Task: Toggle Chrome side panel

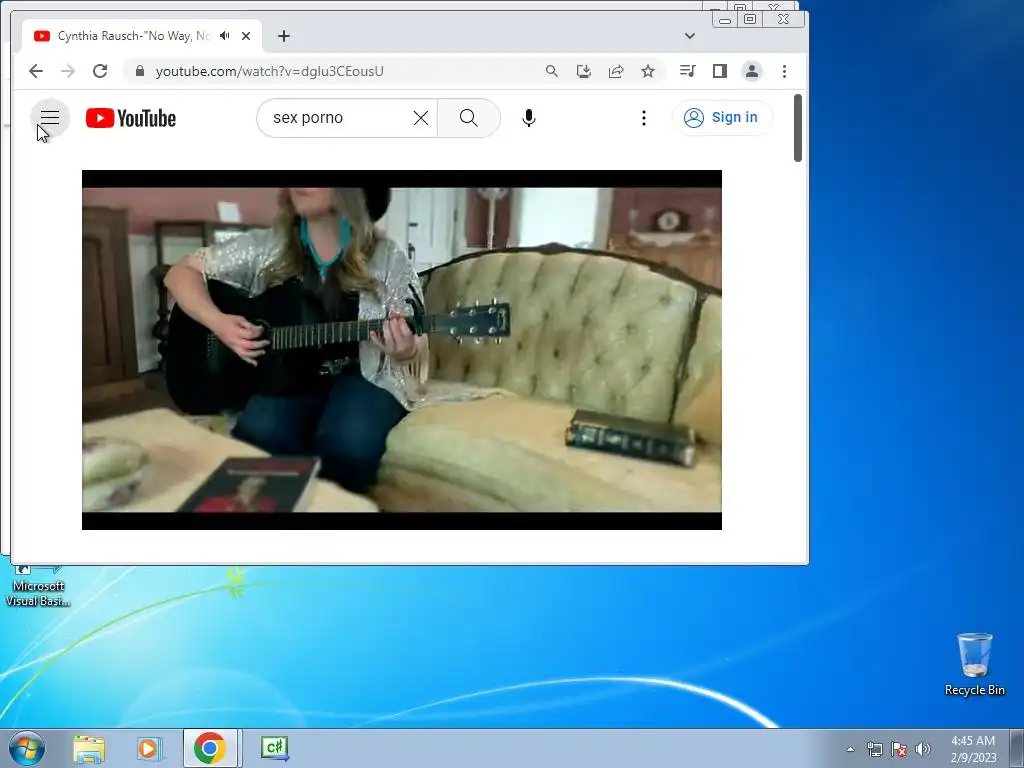Action: click(720, 71)
